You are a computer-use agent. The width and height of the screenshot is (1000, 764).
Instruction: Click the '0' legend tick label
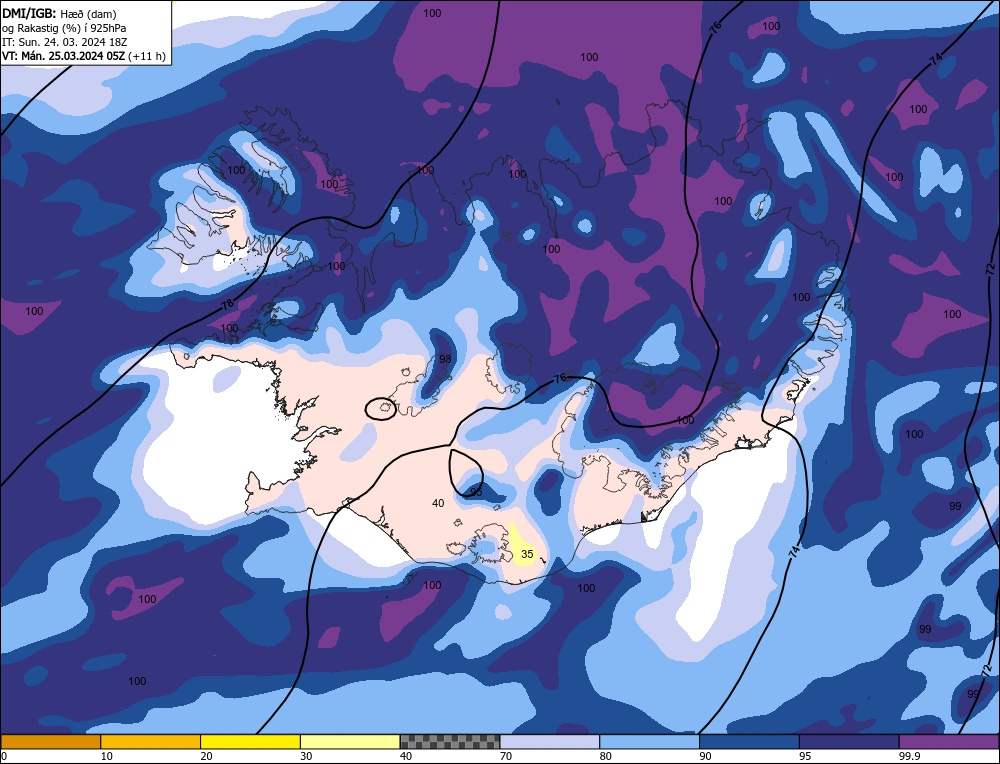coord(4,756)
